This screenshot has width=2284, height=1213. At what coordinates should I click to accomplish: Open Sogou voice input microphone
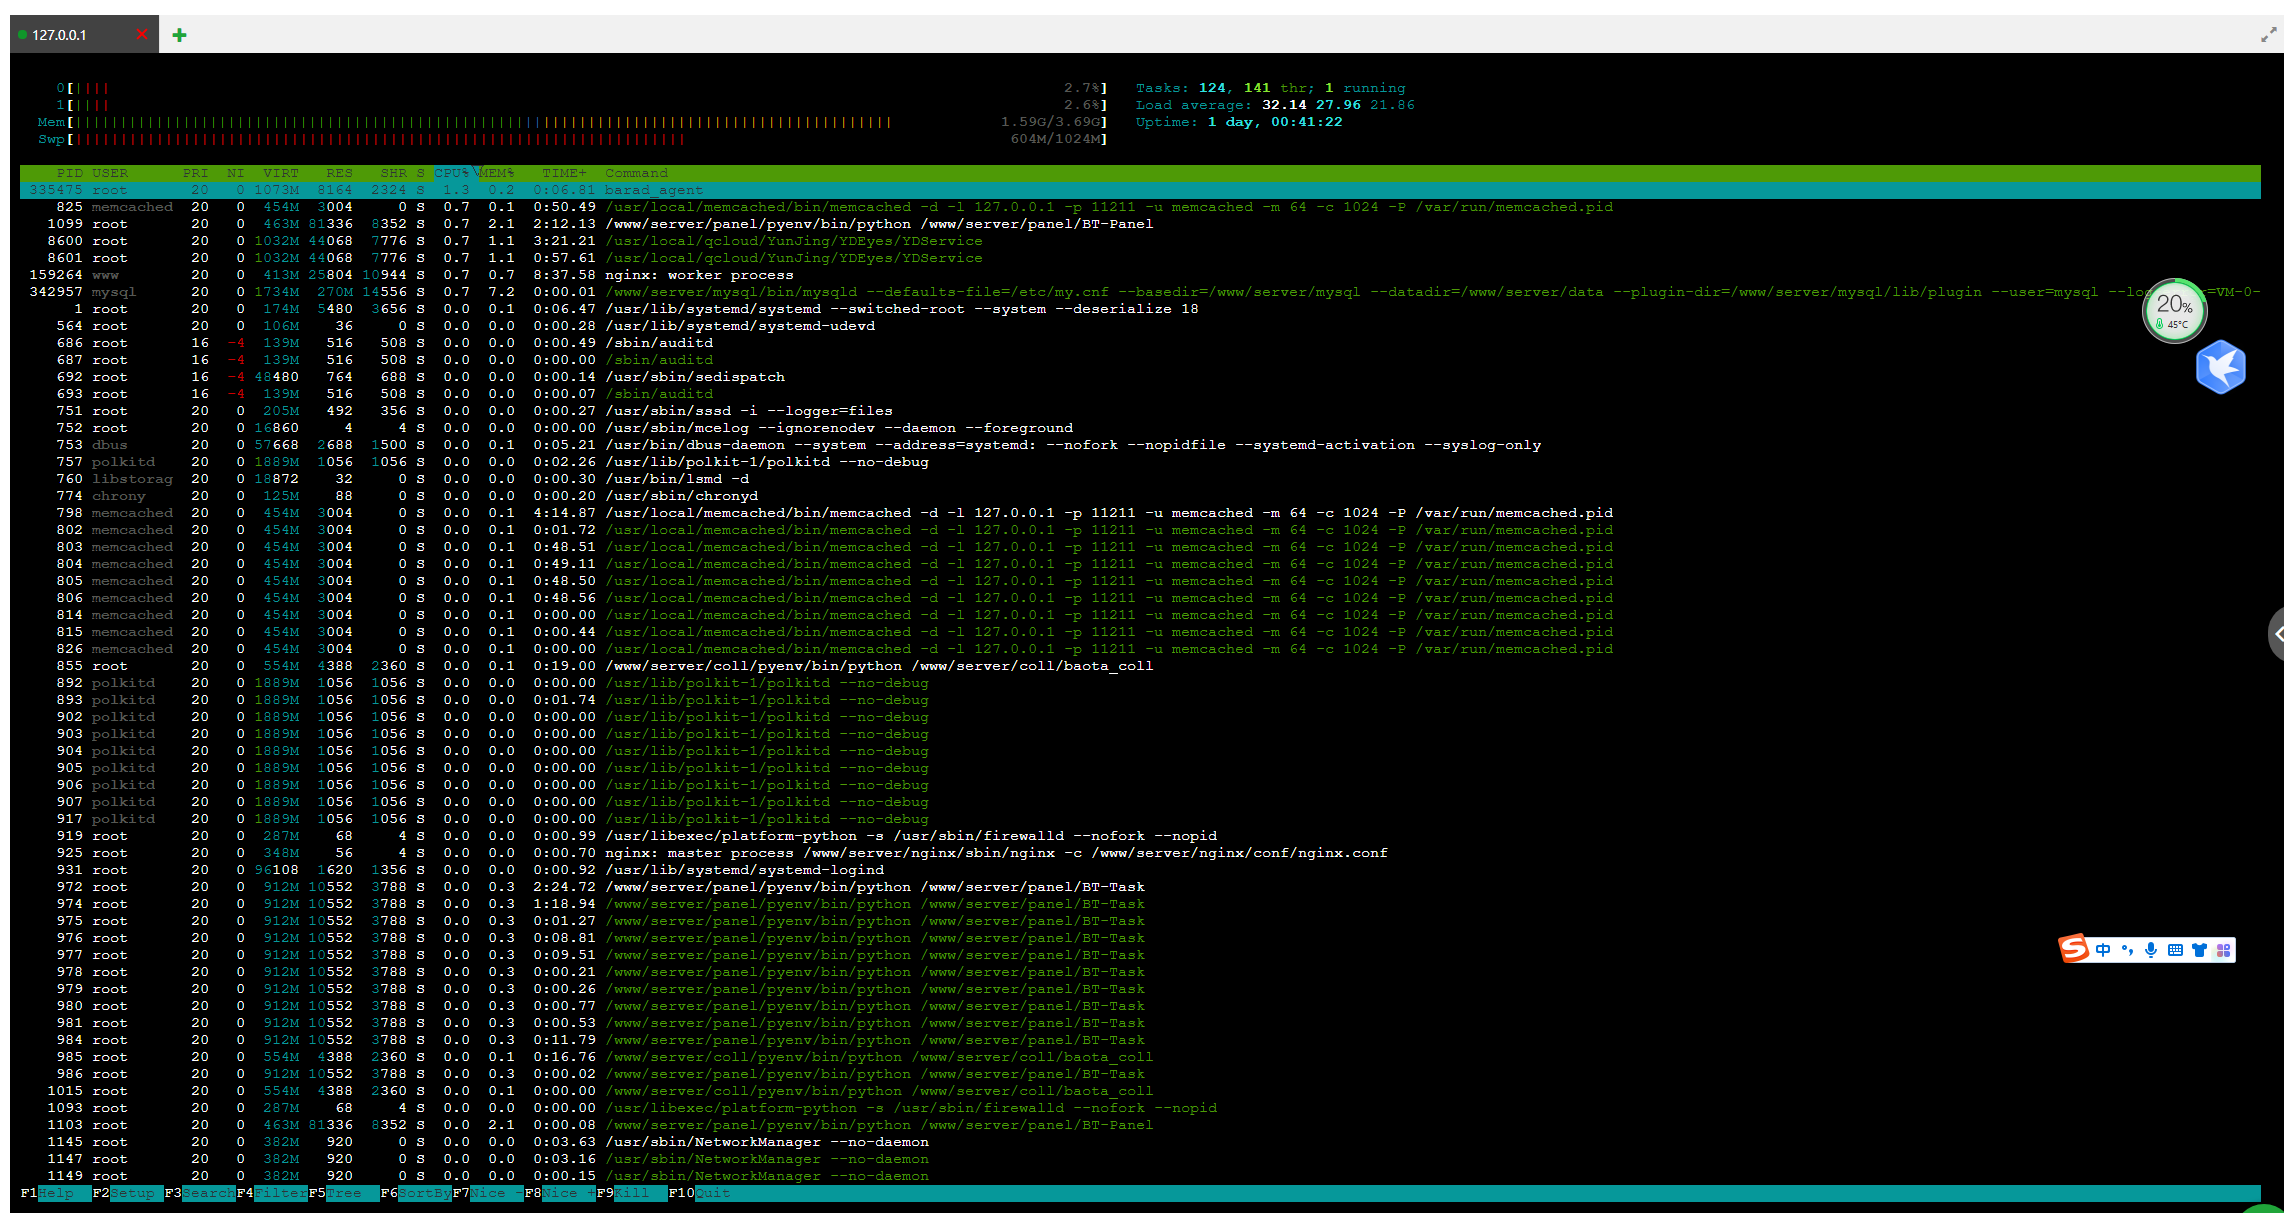coord(2151,950)
